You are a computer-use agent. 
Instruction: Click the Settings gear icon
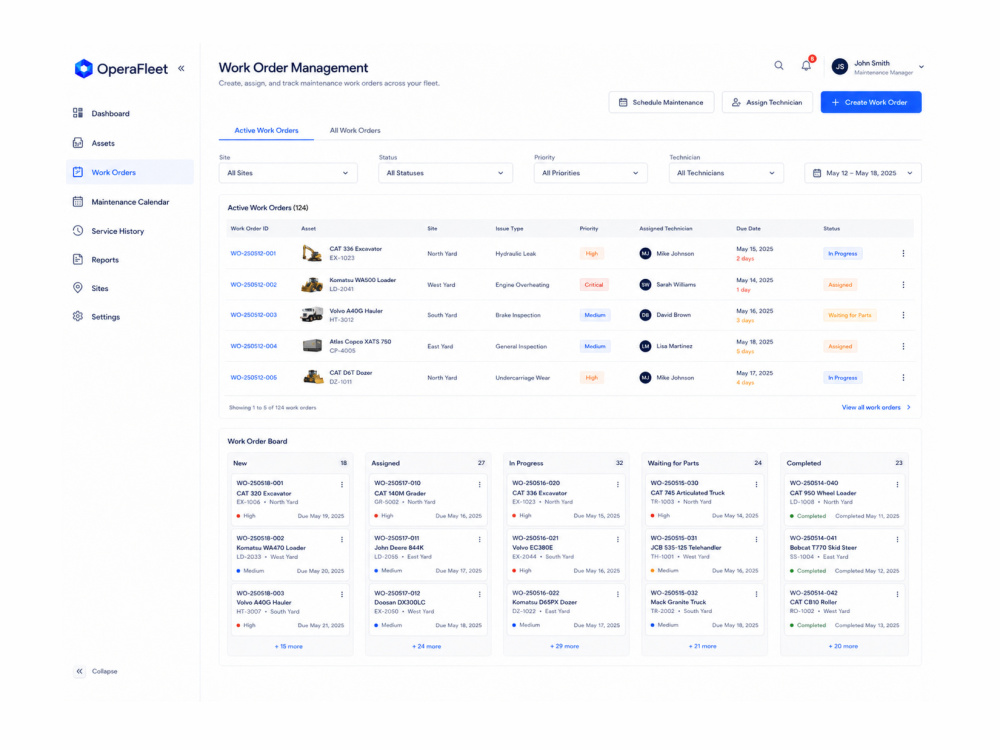pyautogui.click(x=78, y=316)
